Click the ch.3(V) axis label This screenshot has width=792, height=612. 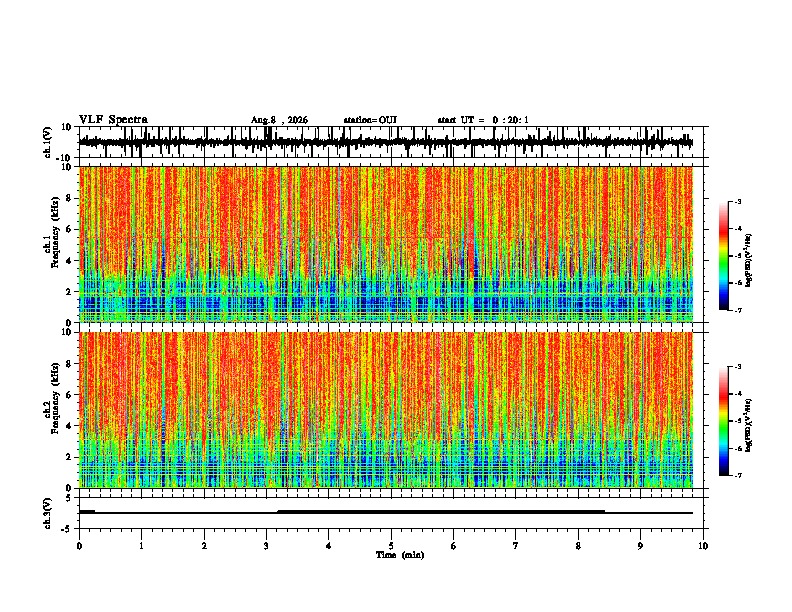coord(48,513)
